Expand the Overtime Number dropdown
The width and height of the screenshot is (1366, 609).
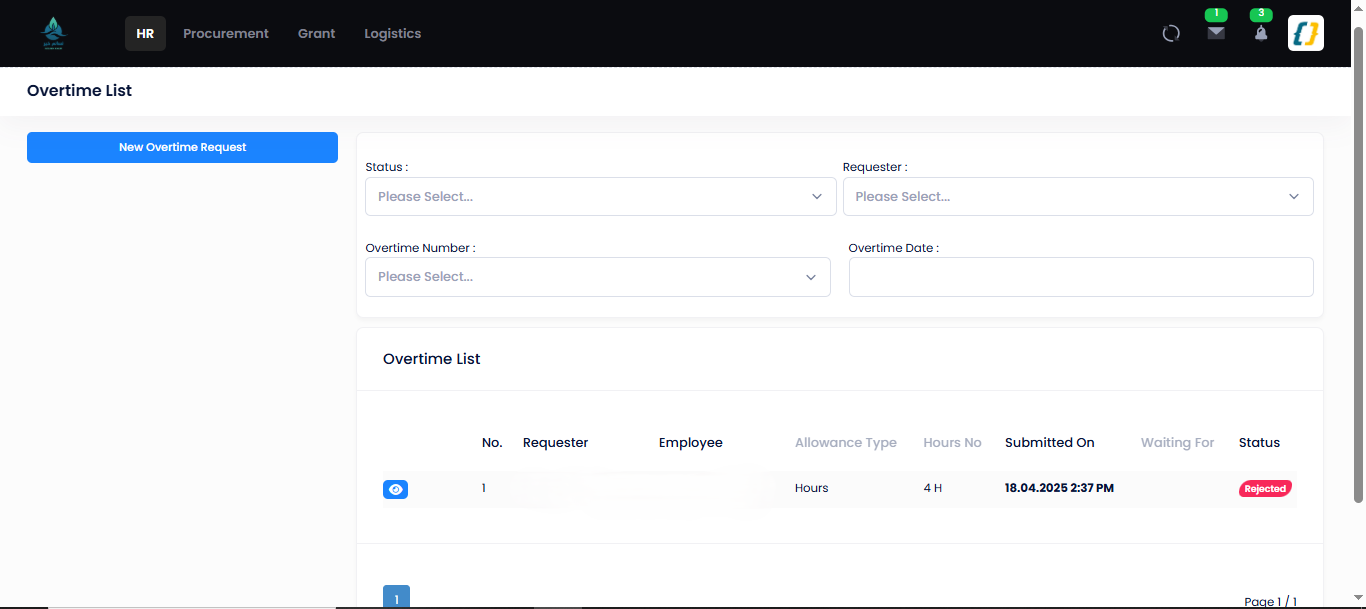tap(598, 277)
